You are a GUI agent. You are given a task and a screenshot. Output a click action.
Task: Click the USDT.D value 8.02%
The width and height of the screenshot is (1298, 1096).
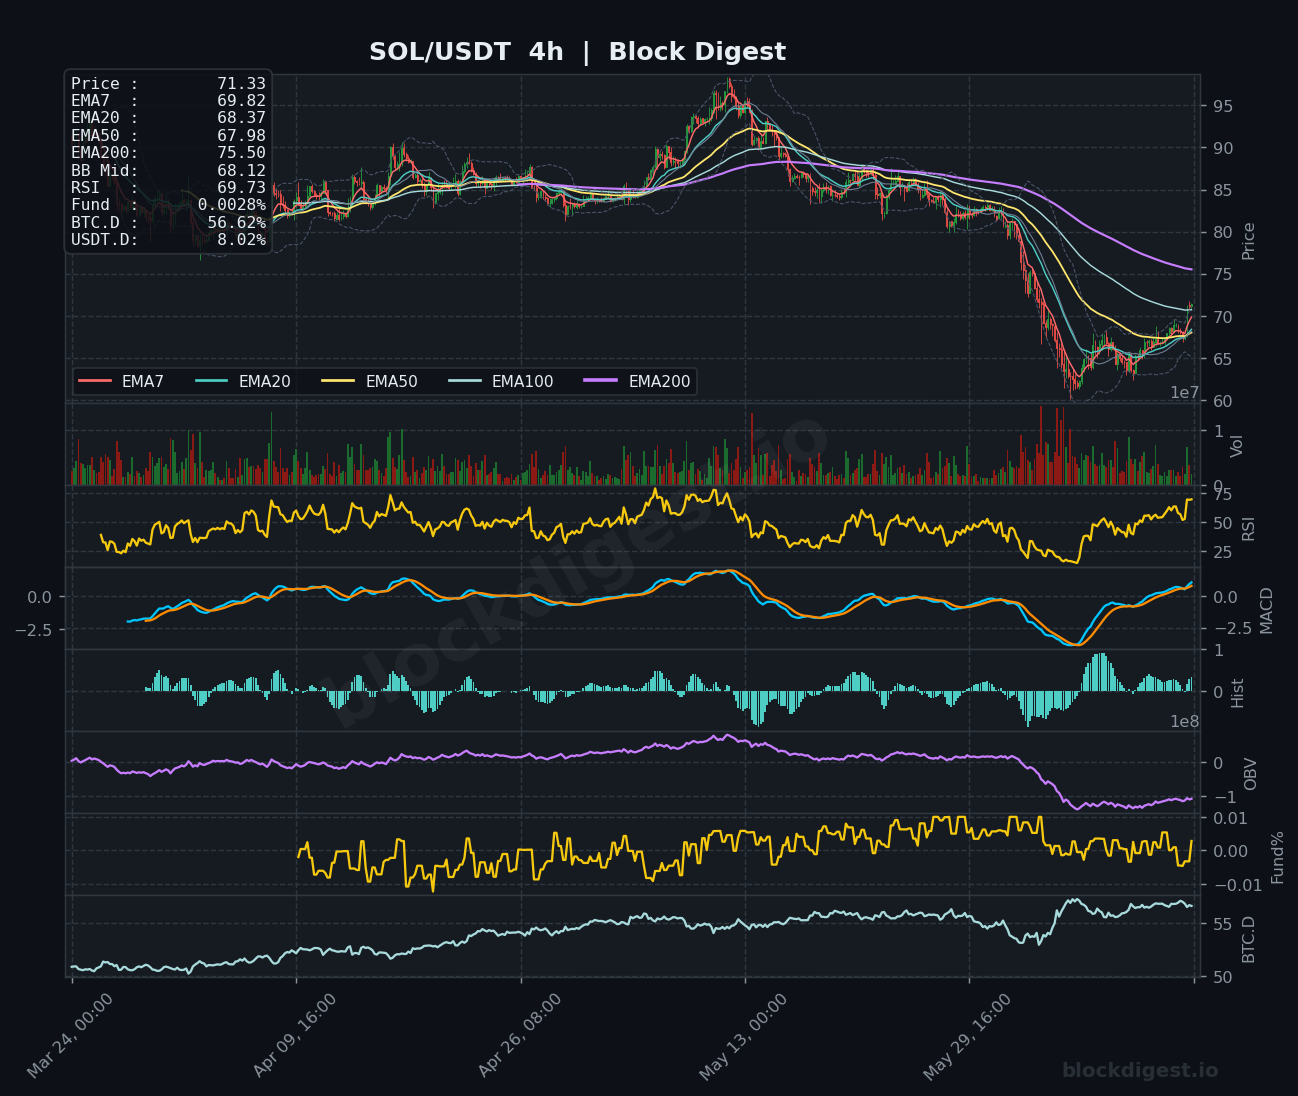click(241, 240)
